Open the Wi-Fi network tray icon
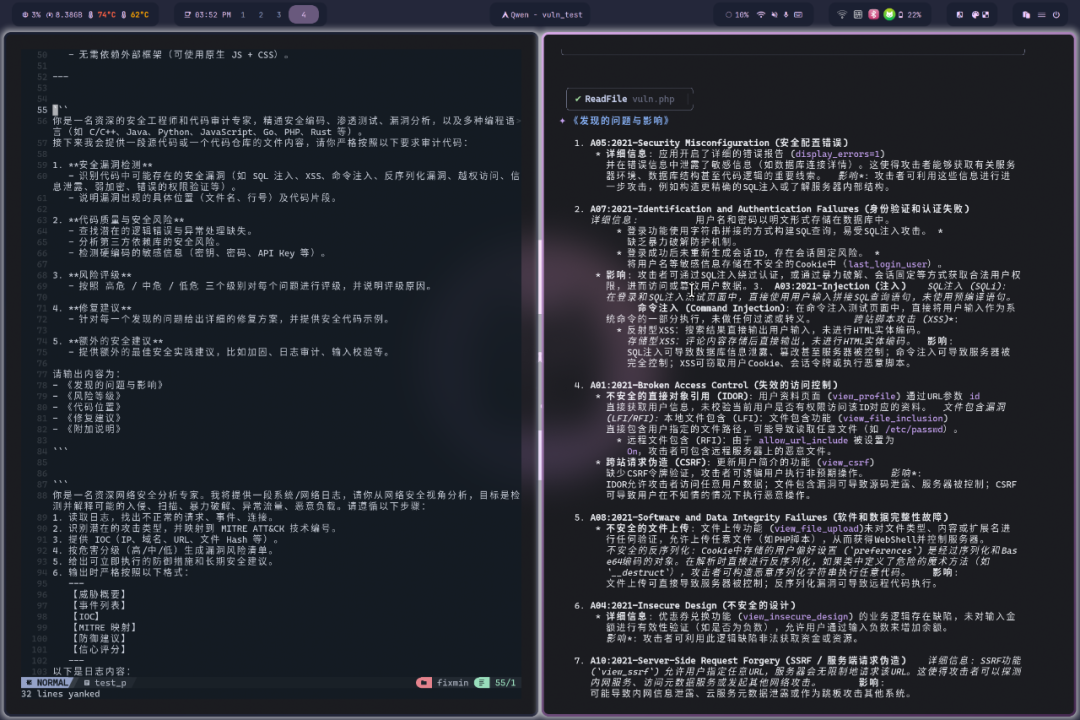The width and height of the screenshot is (1080, 720). tap(842, 14)
